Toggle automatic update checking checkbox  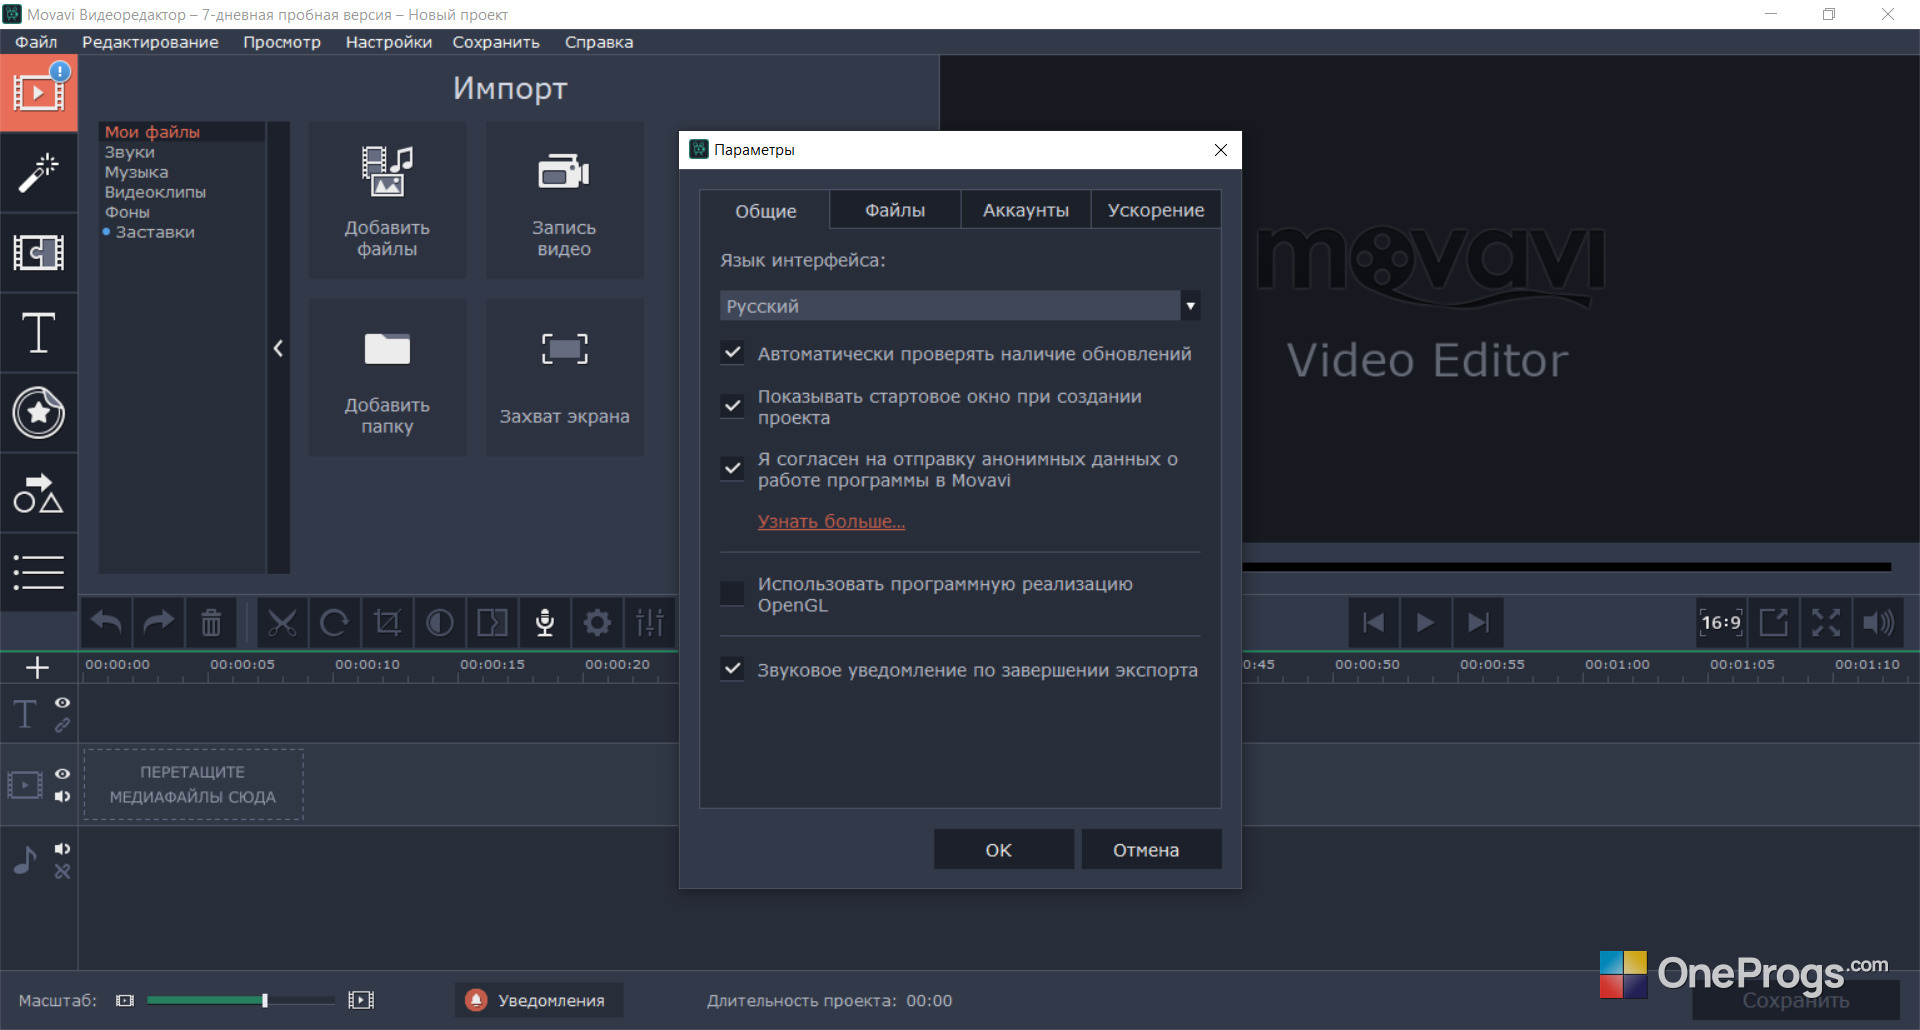pyautogui.click(x=733, y=353)
